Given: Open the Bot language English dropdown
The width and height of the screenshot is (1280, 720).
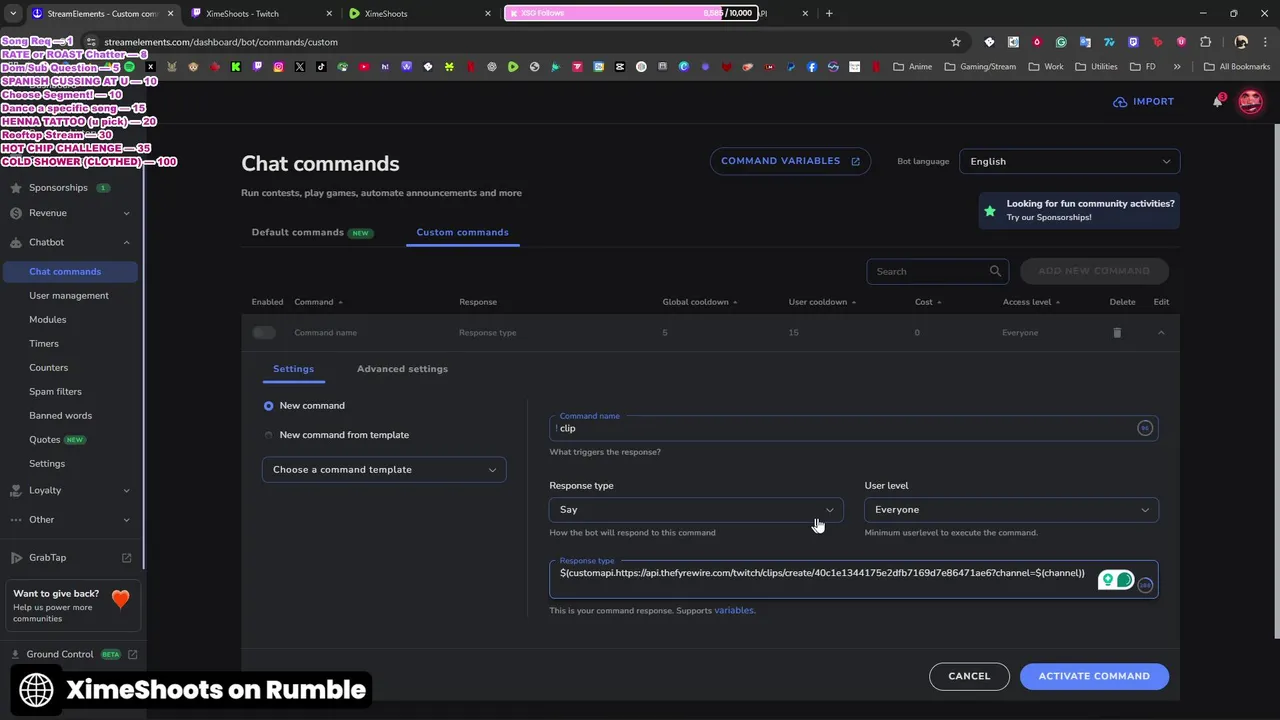Looking at the screenshot, I should [1069, 161].
